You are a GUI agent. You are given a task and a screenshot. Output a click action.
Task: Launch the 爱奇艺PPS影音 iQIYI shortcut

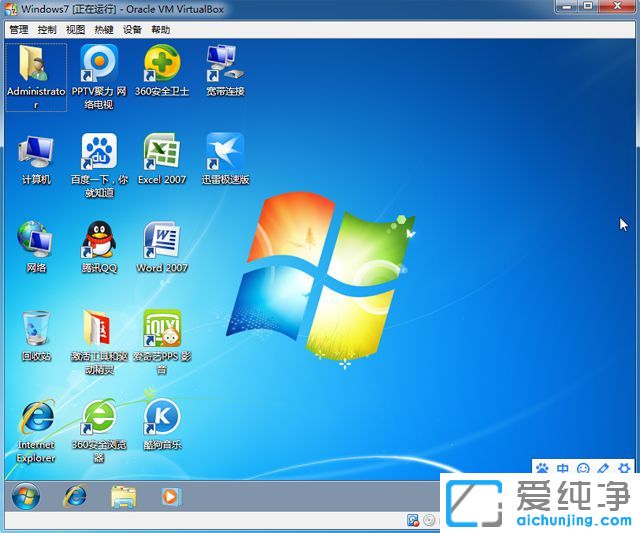point(162,342)
